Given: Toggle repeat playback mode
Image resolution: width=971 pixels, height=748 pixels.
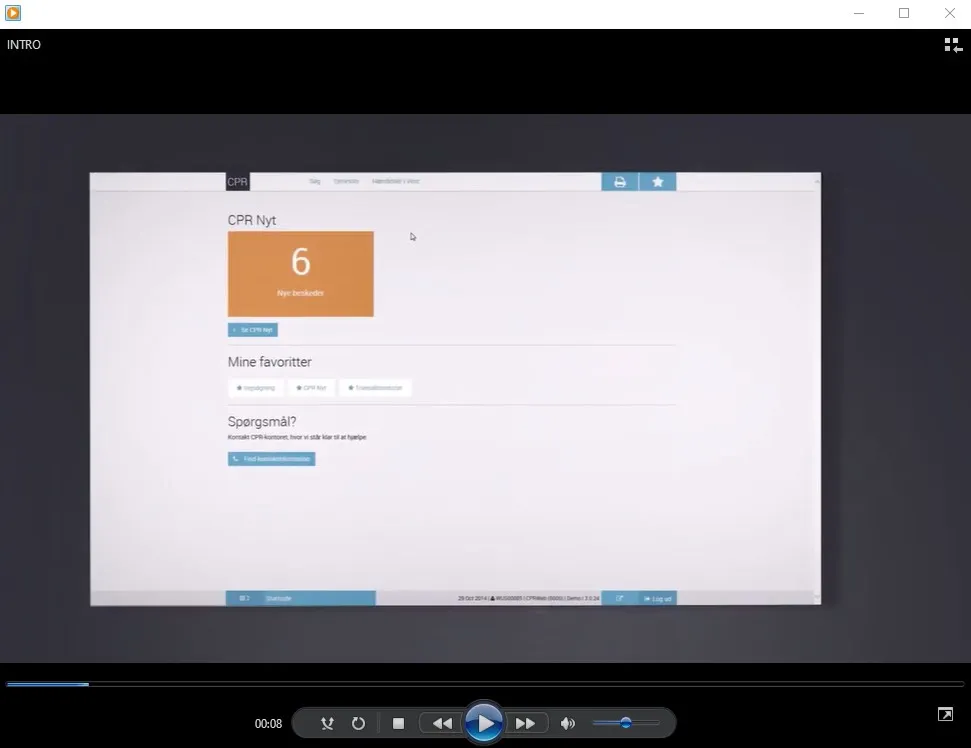Looking at the screenshot, I should (x=359, y=723).
